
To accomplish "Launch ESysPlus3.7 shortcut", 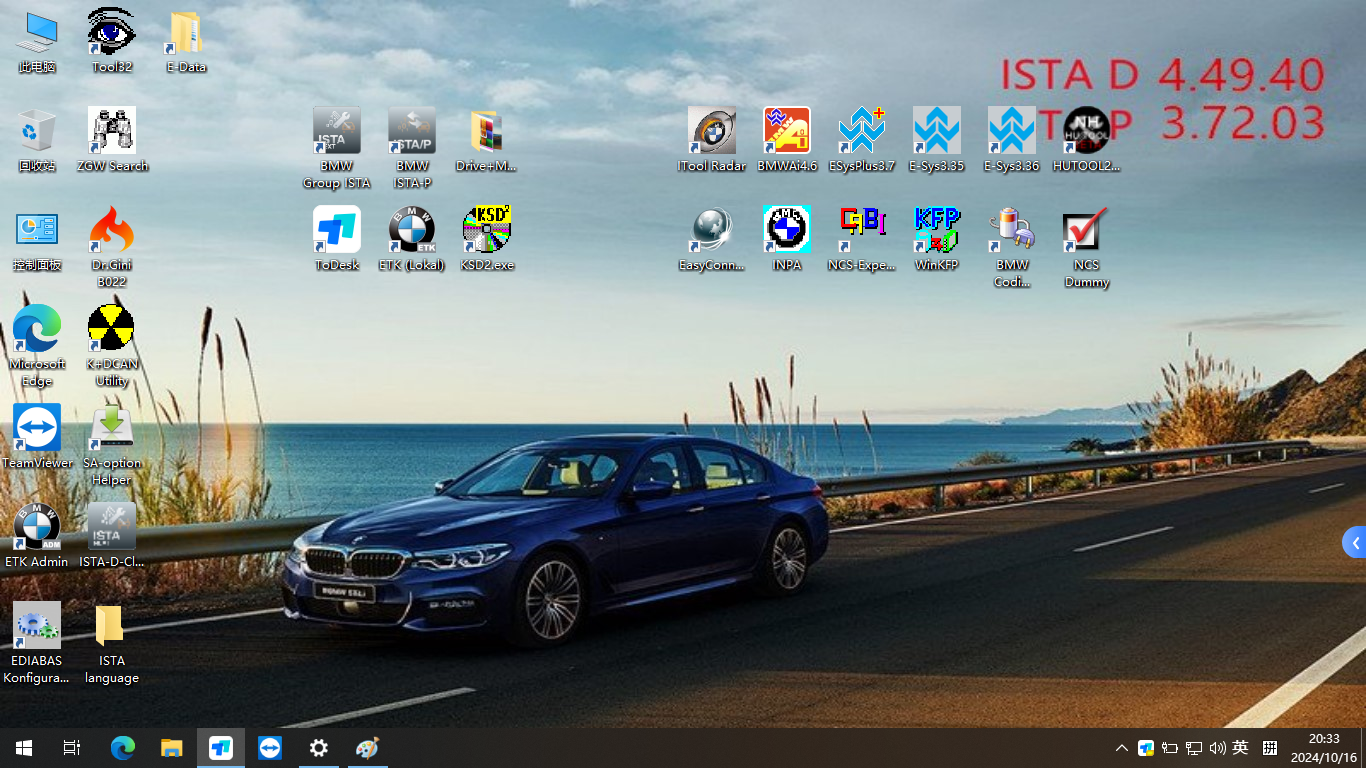I will click(x=862, y=140).
